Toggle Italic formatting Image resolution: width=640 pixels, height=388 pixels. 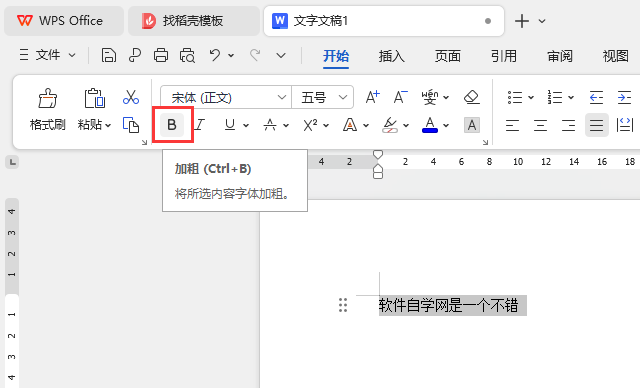[200, 125]
